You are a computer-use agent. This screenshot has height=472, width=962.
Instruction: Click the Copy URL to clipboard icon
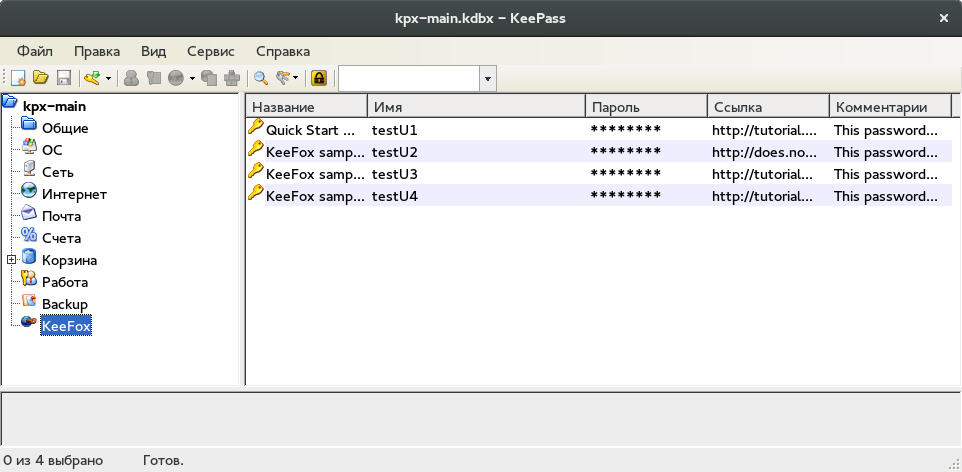tap(209, 78)
